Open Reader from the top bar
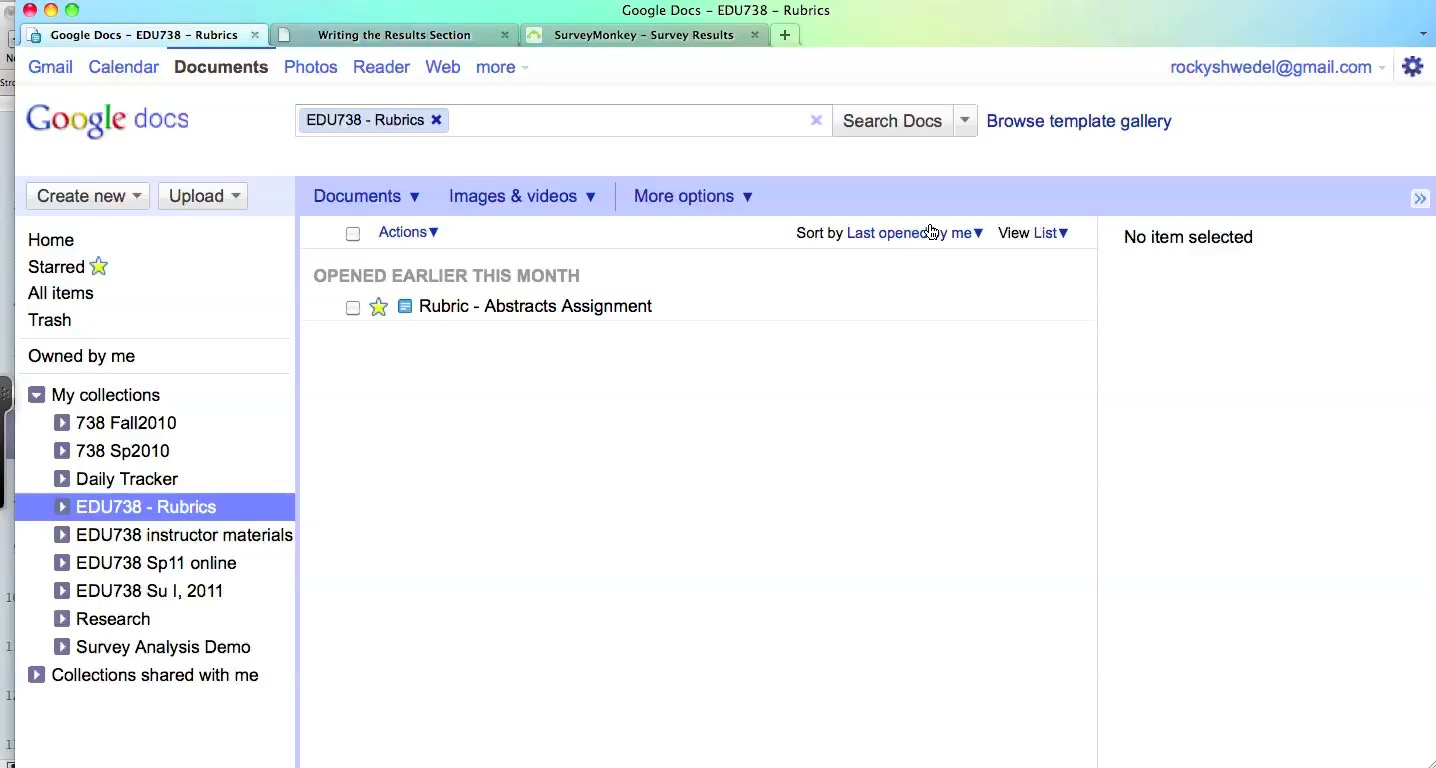 click(x=381, y=67)
